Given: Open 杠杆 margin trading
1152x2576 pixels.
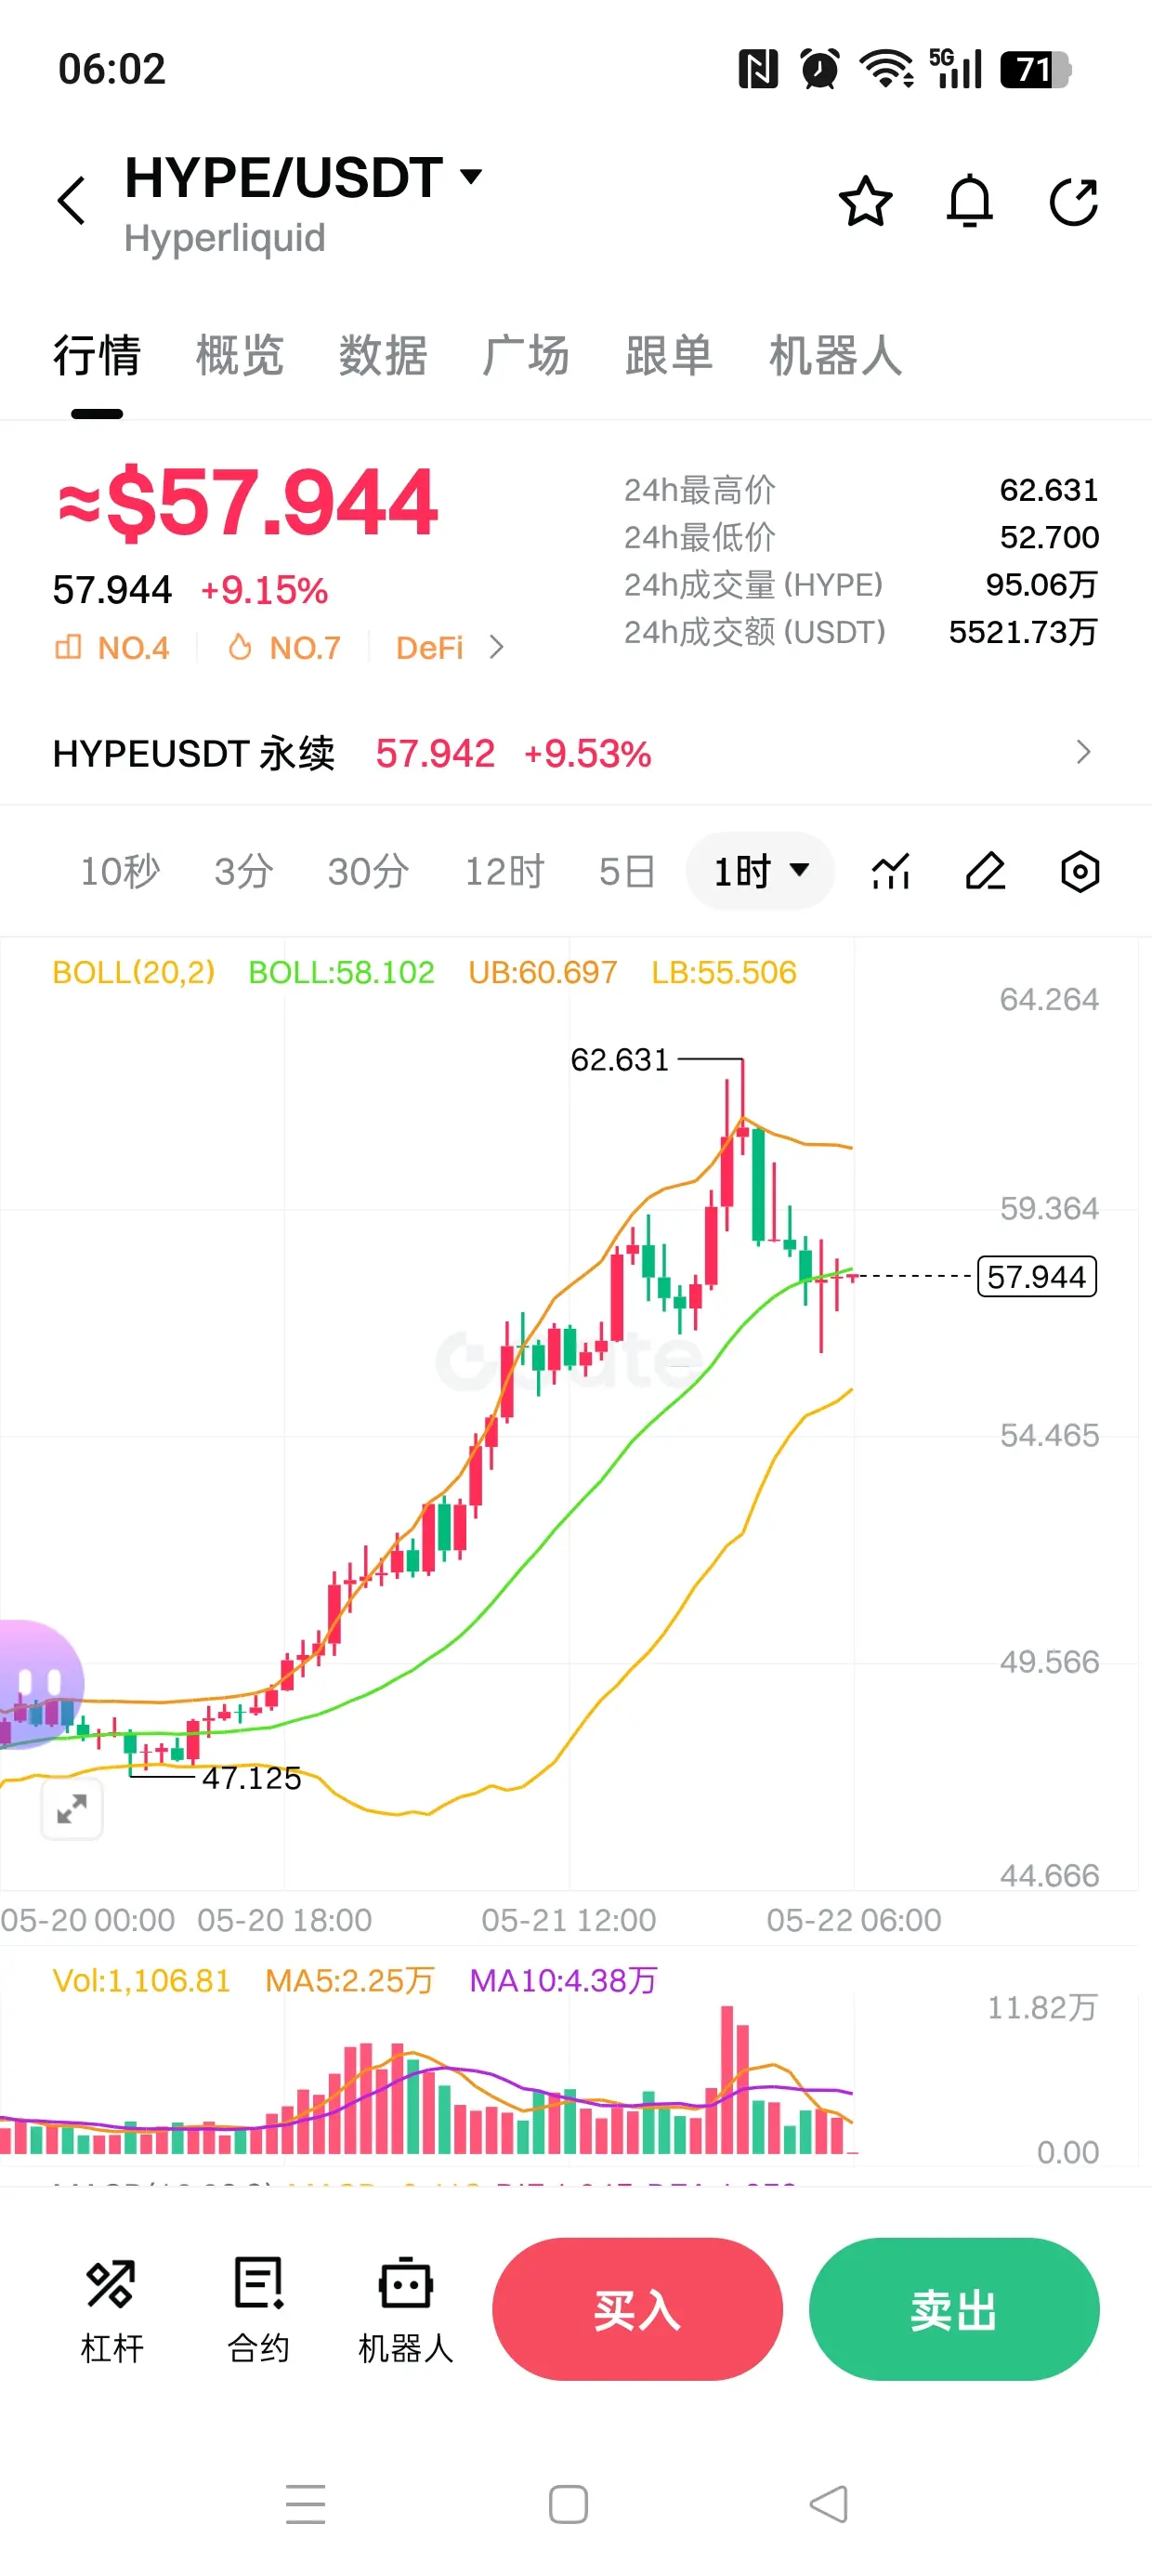Looking at the screenshot, I should click(111, 2310).
